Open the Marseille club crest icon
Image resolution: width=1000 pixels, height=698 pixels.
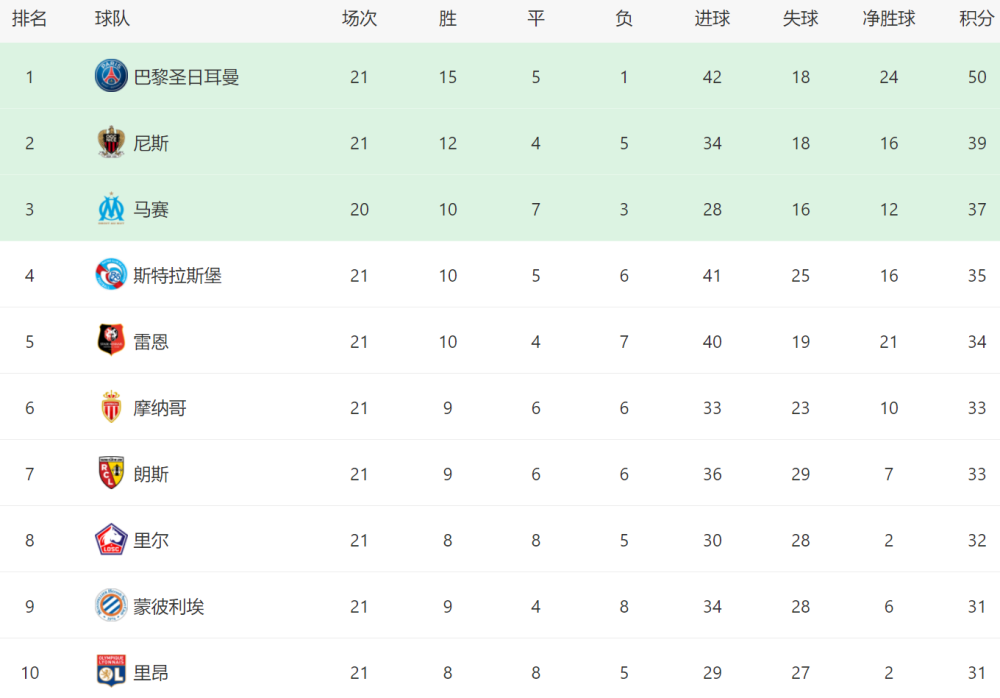pyautogui.click(x=111, y=209)
